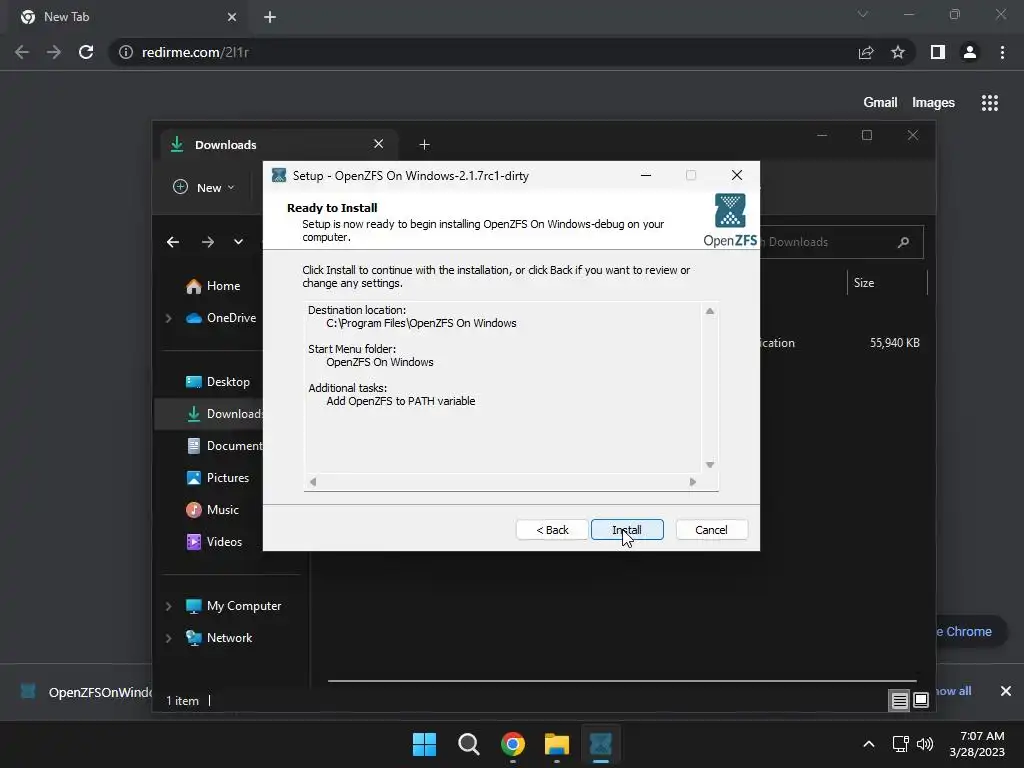Click the 55,940 KB file size cell

pyautogui.click(x=895, y=343)
